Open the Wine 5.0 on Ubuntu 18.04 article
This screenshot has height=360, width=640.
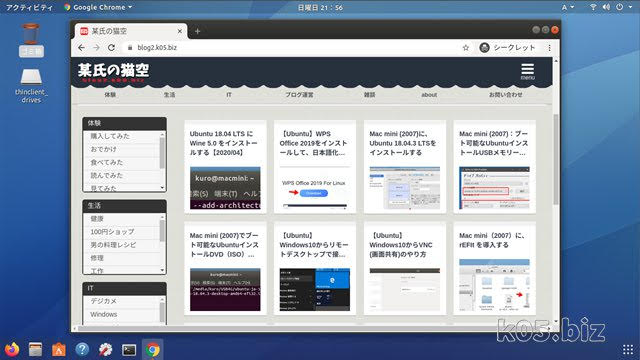(225, 167)
